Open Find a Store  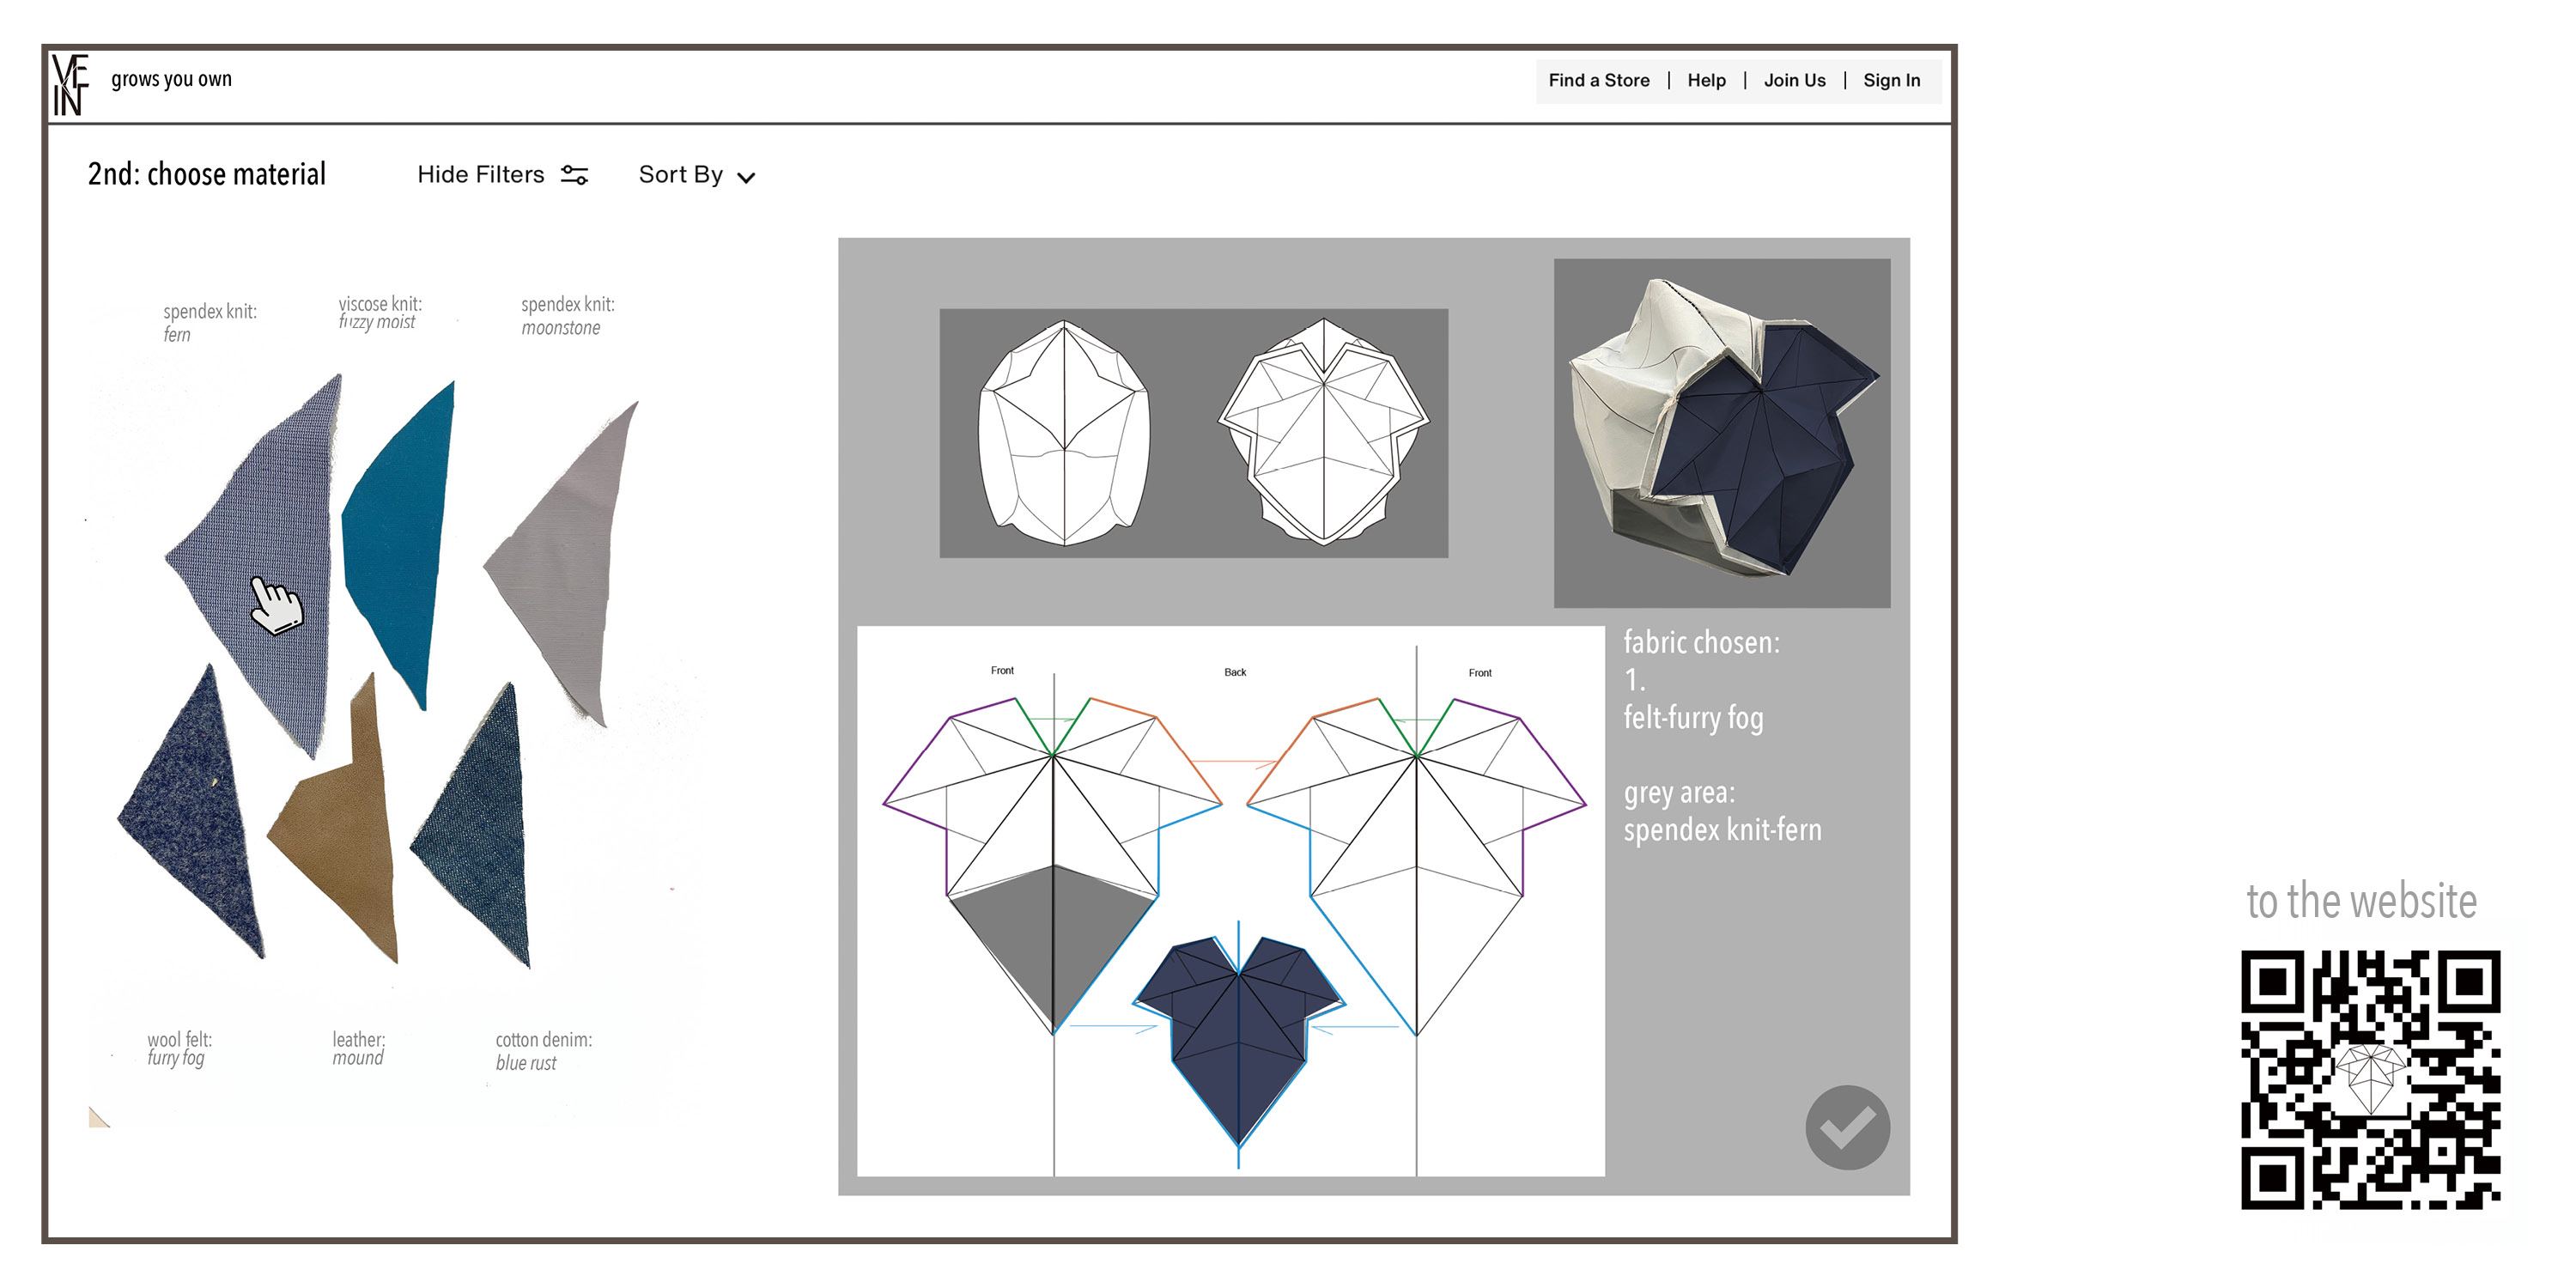coord(1599,81)
